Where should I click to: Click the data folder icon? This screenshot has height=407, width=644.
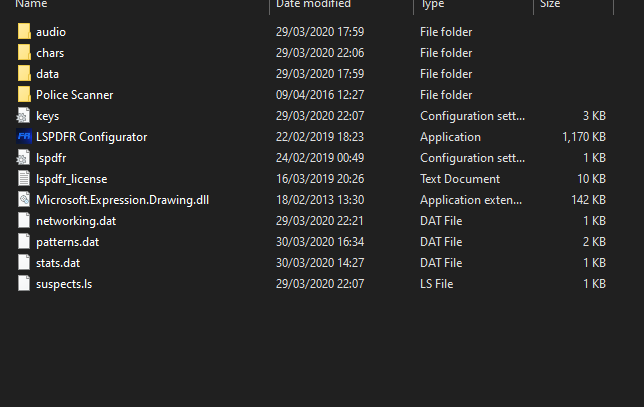(x=24, y=74)
